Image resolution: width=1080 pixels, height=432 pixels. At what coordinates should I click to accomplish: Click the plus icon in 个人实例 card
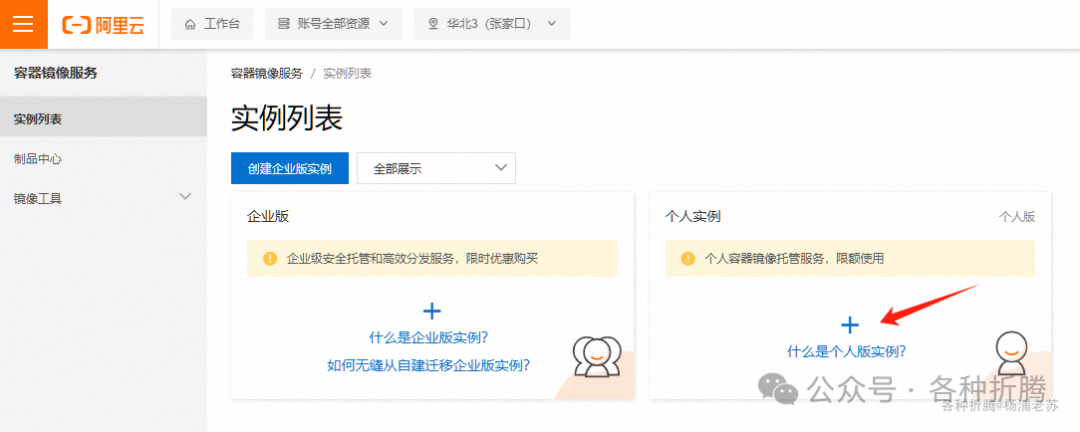[850, 325]
